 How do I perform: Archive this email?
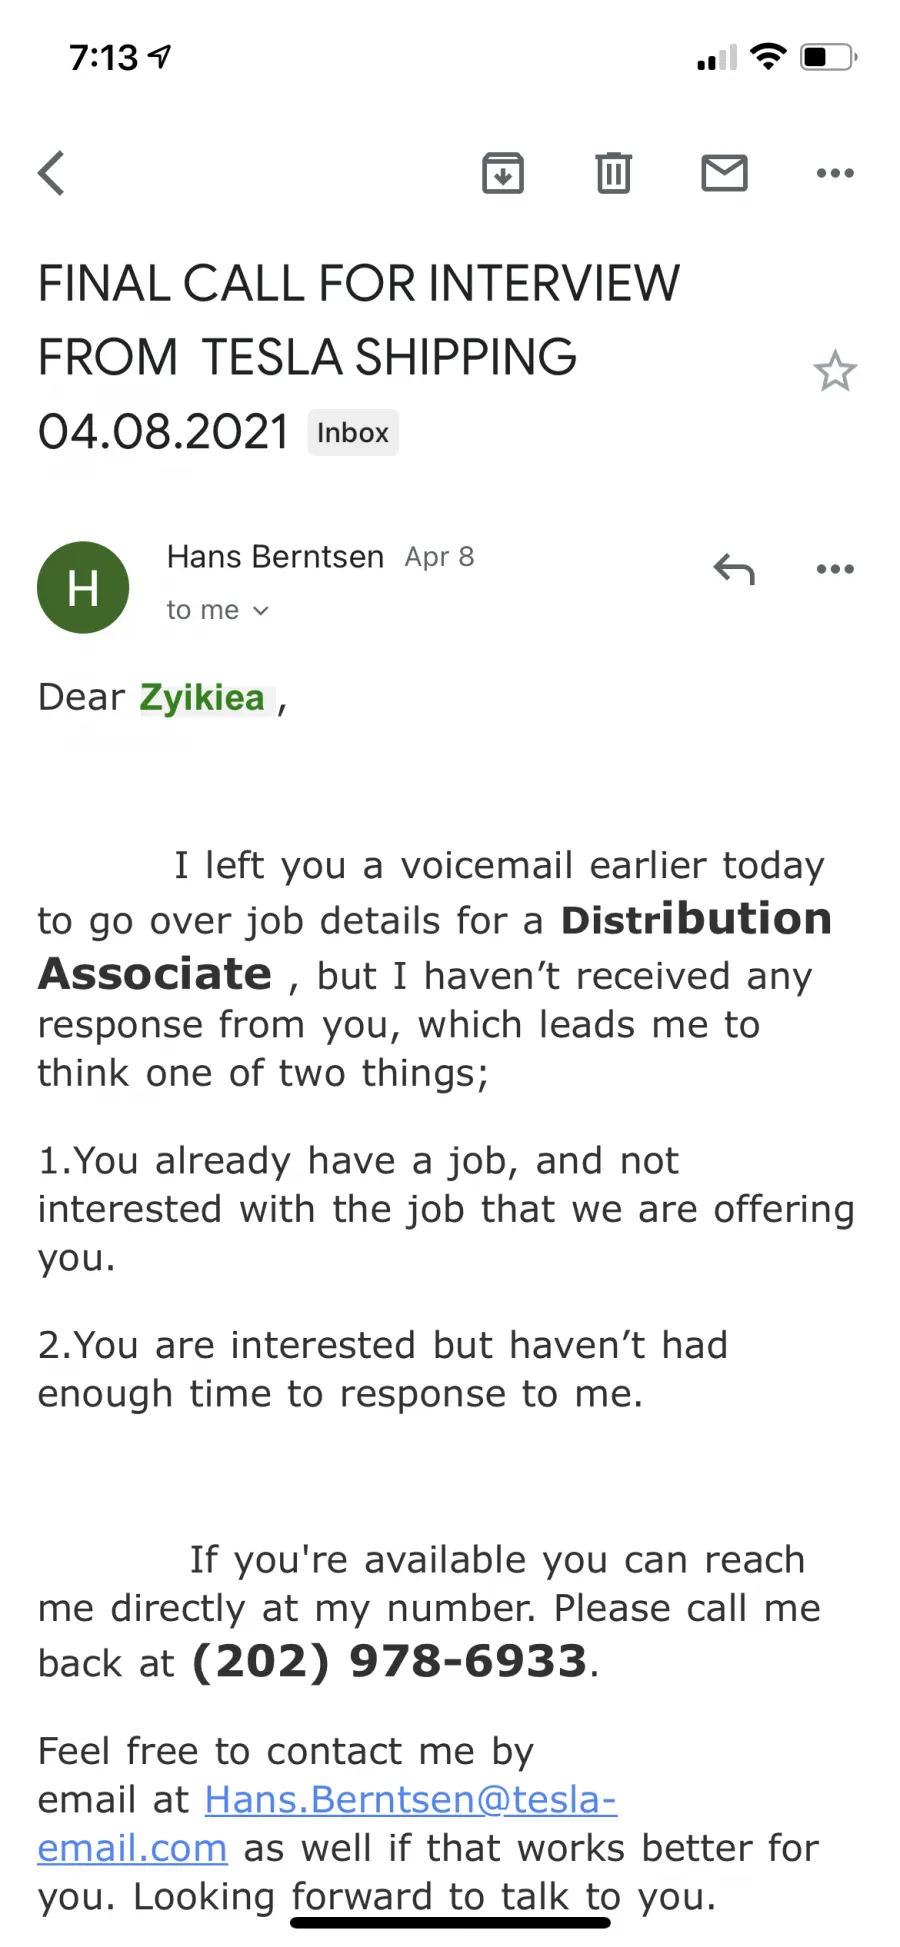pos(503,173)
